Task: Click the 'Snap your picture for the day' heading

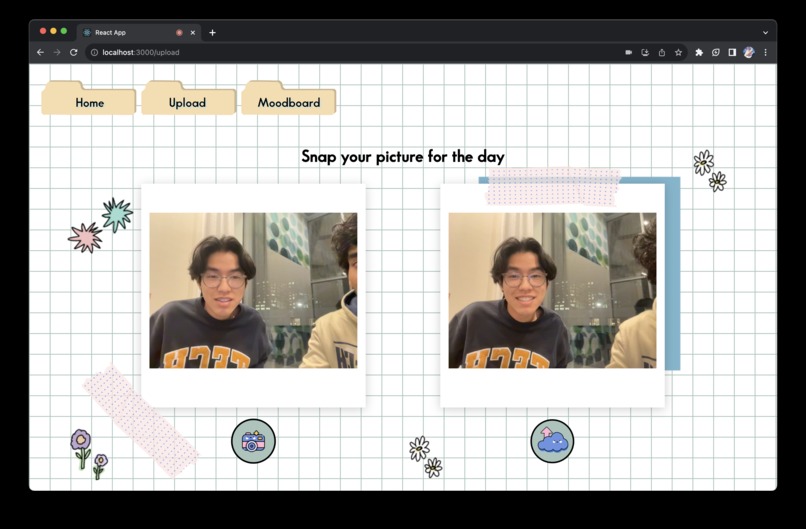Action: [403, 156]
